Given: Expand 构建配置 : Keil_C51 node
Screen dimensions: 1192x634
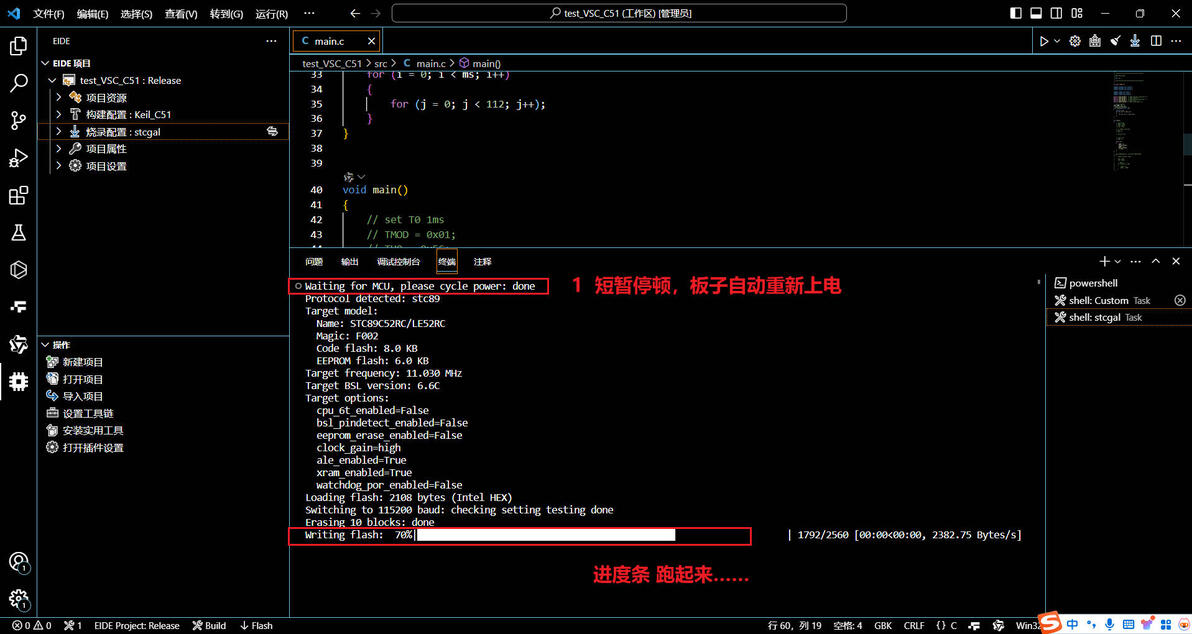Looking at the screenshot, I should (59, 115).
